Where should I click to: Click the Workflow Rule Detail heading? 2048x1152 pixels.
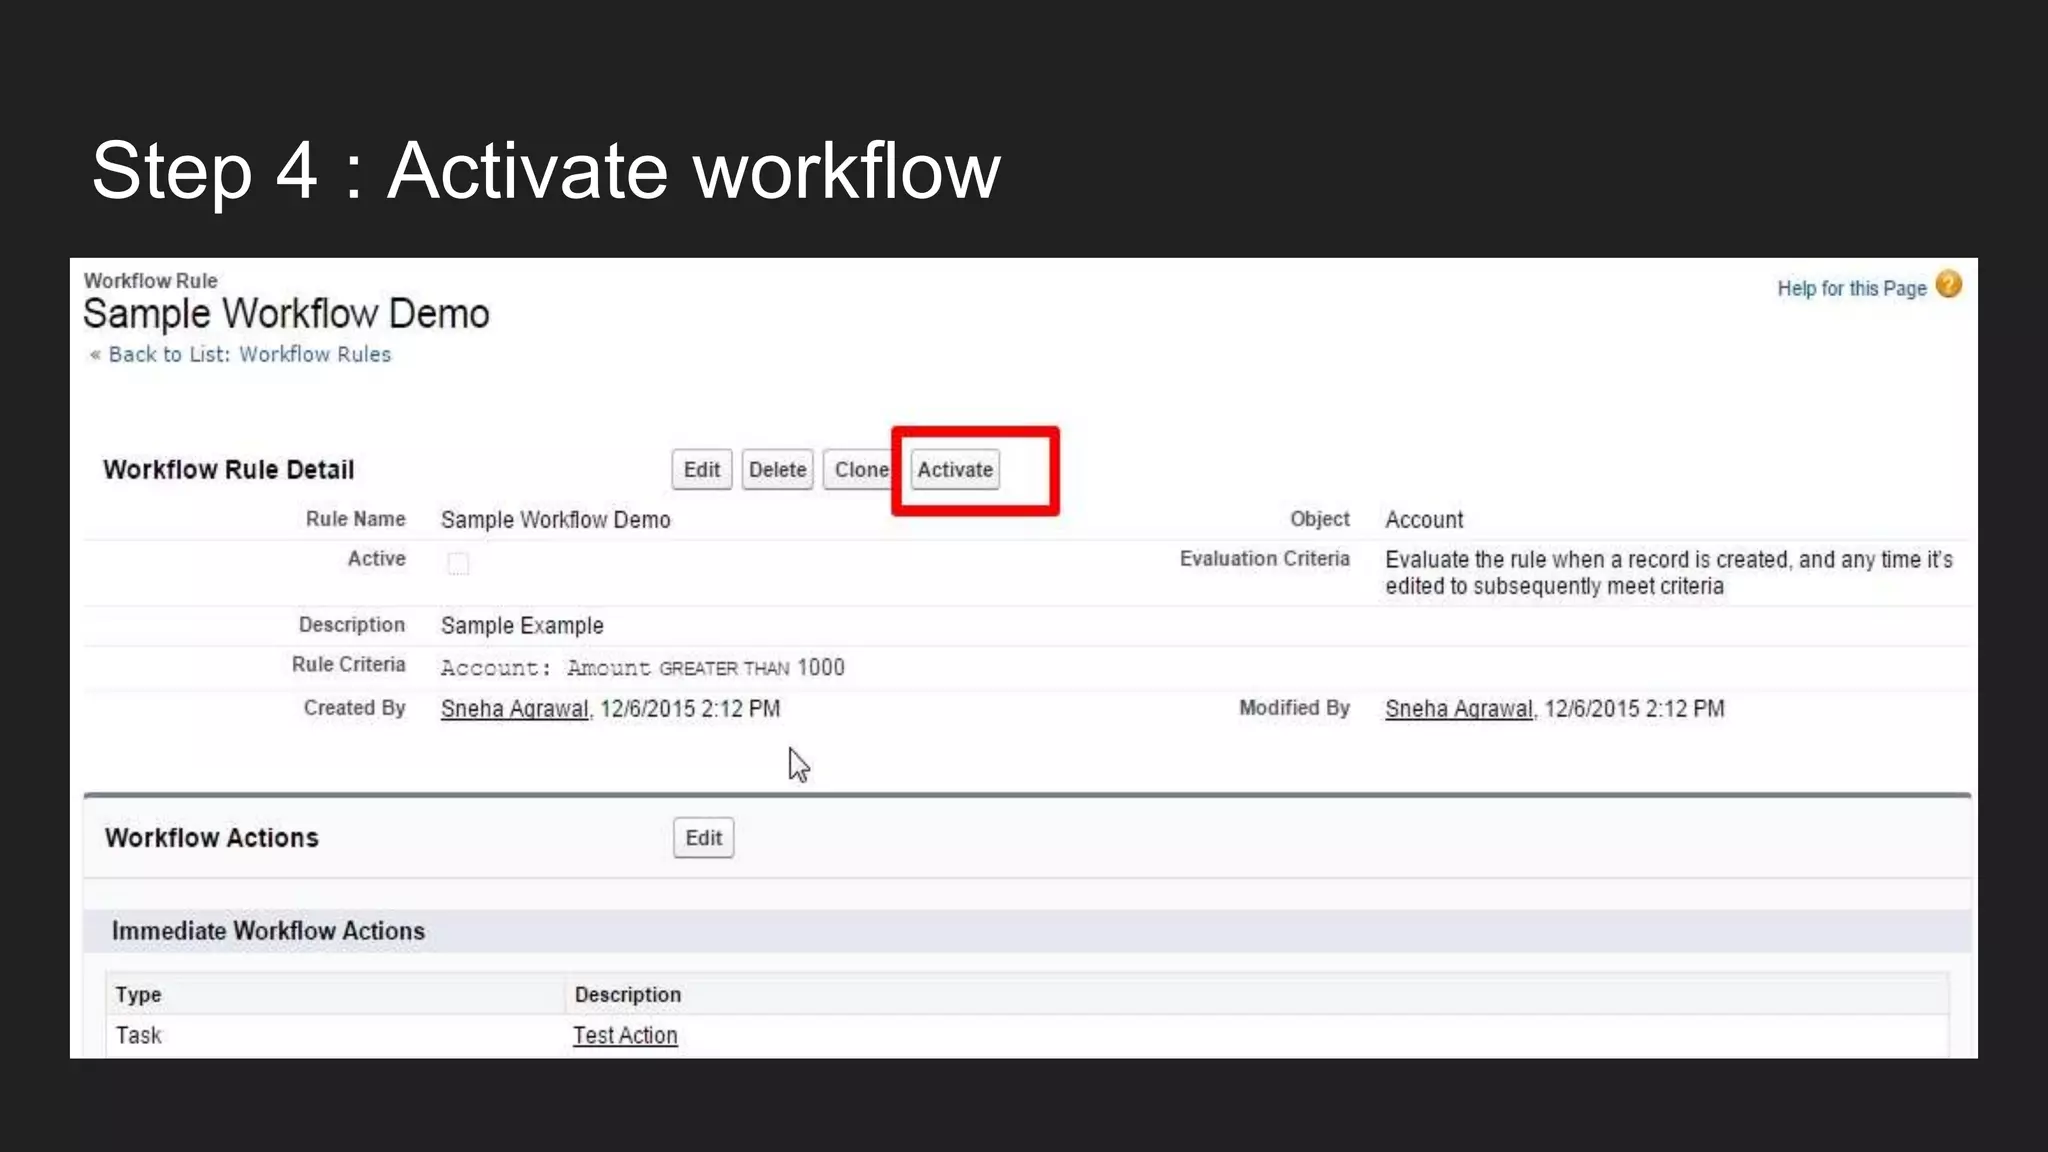pos(228,470)
